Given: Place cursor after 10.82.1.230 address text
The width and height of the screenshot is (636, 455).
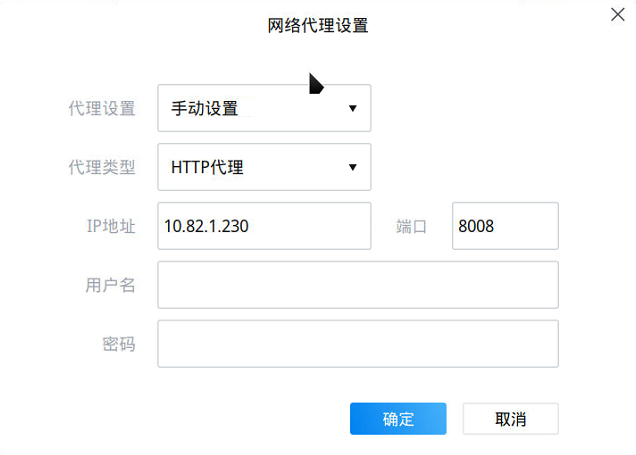Looking at the screenshot, I should point(251,226).
